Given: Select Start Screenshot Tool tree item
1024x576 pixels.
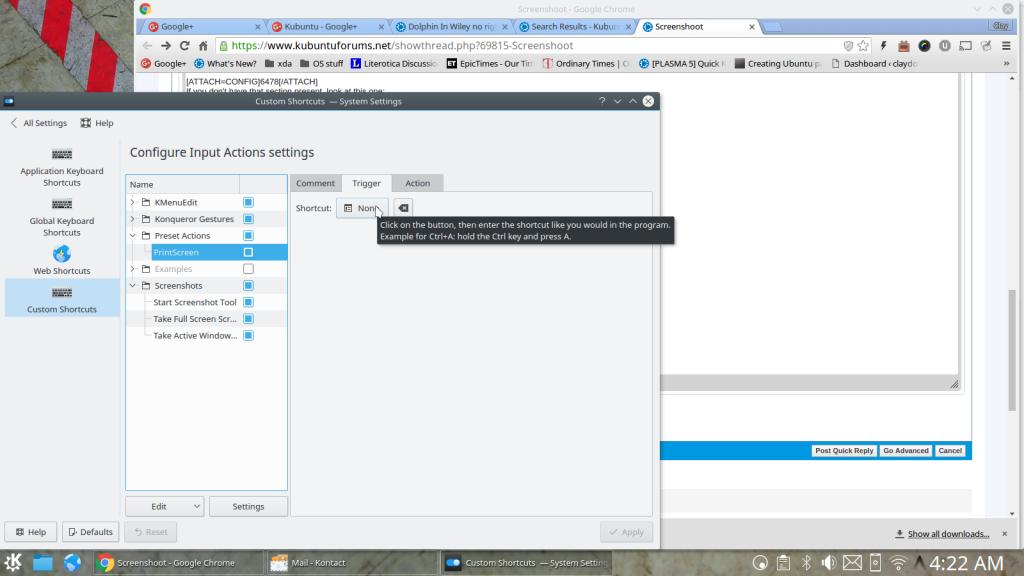Looking at the screenshot, I should click(x=194, y=302).
